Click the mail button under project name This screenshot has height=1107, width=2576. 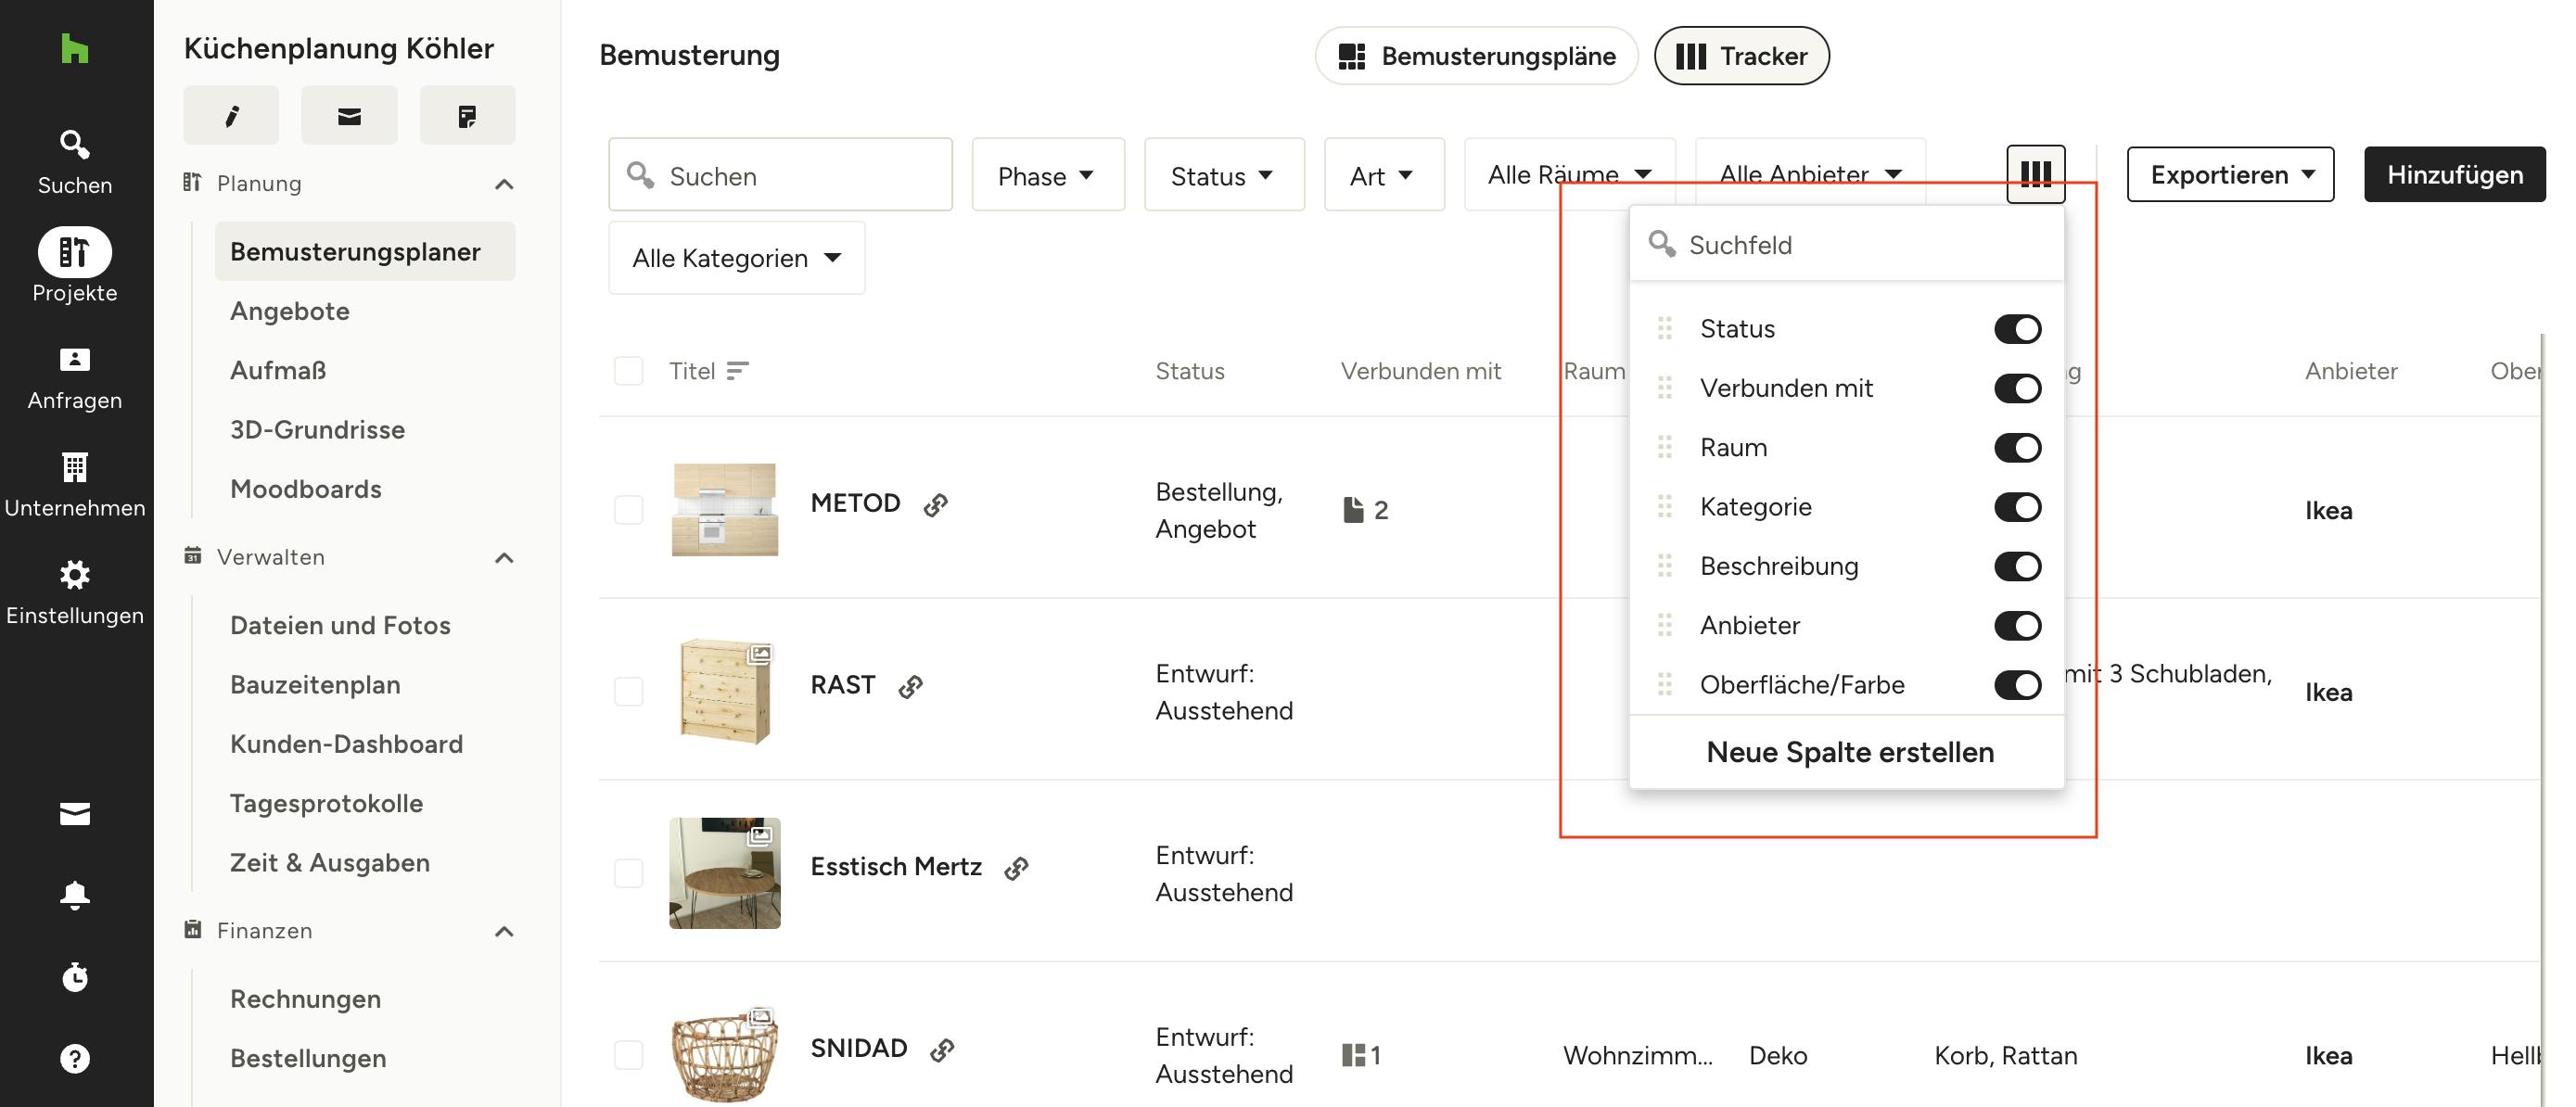(x=349, y=116)
